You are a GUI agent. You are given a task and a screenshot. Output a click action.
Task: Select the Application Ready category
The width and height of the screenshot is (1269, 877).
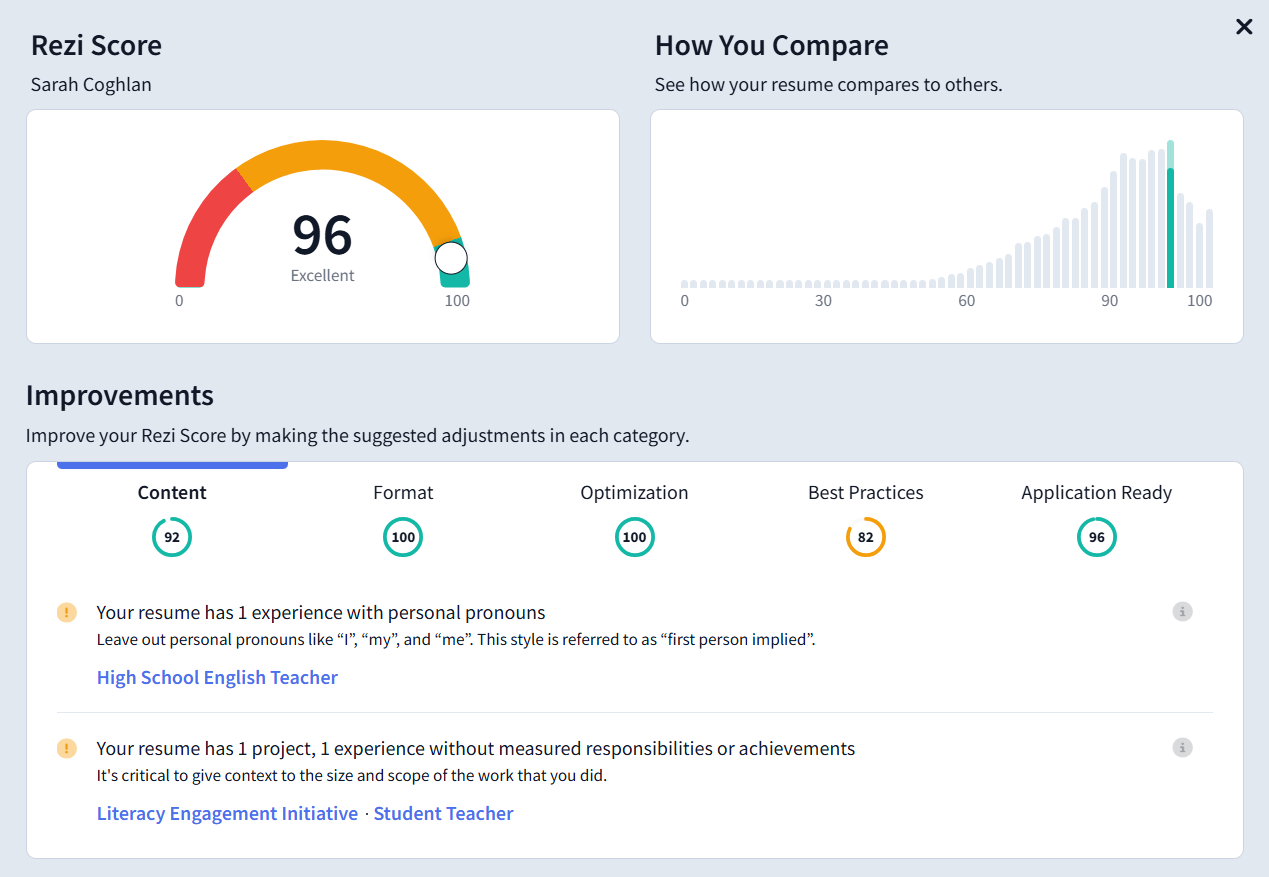1096,492
